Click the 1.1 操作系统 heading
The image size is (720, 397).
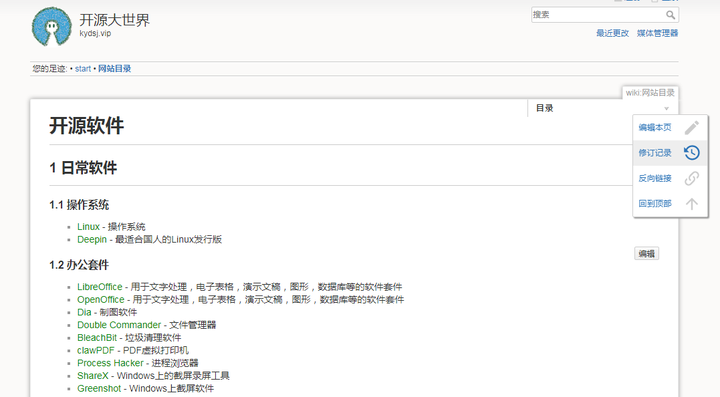click(79, 205)
